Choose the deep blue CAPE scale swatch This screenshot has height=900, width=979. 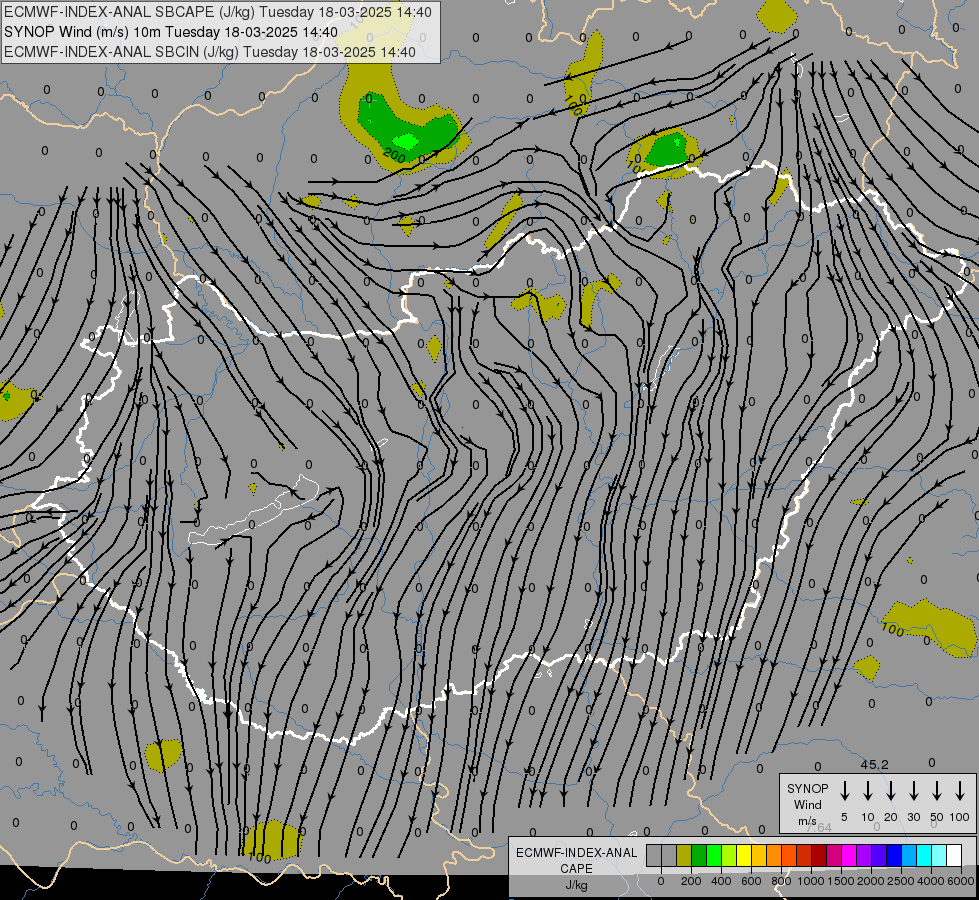pos(893,855)
